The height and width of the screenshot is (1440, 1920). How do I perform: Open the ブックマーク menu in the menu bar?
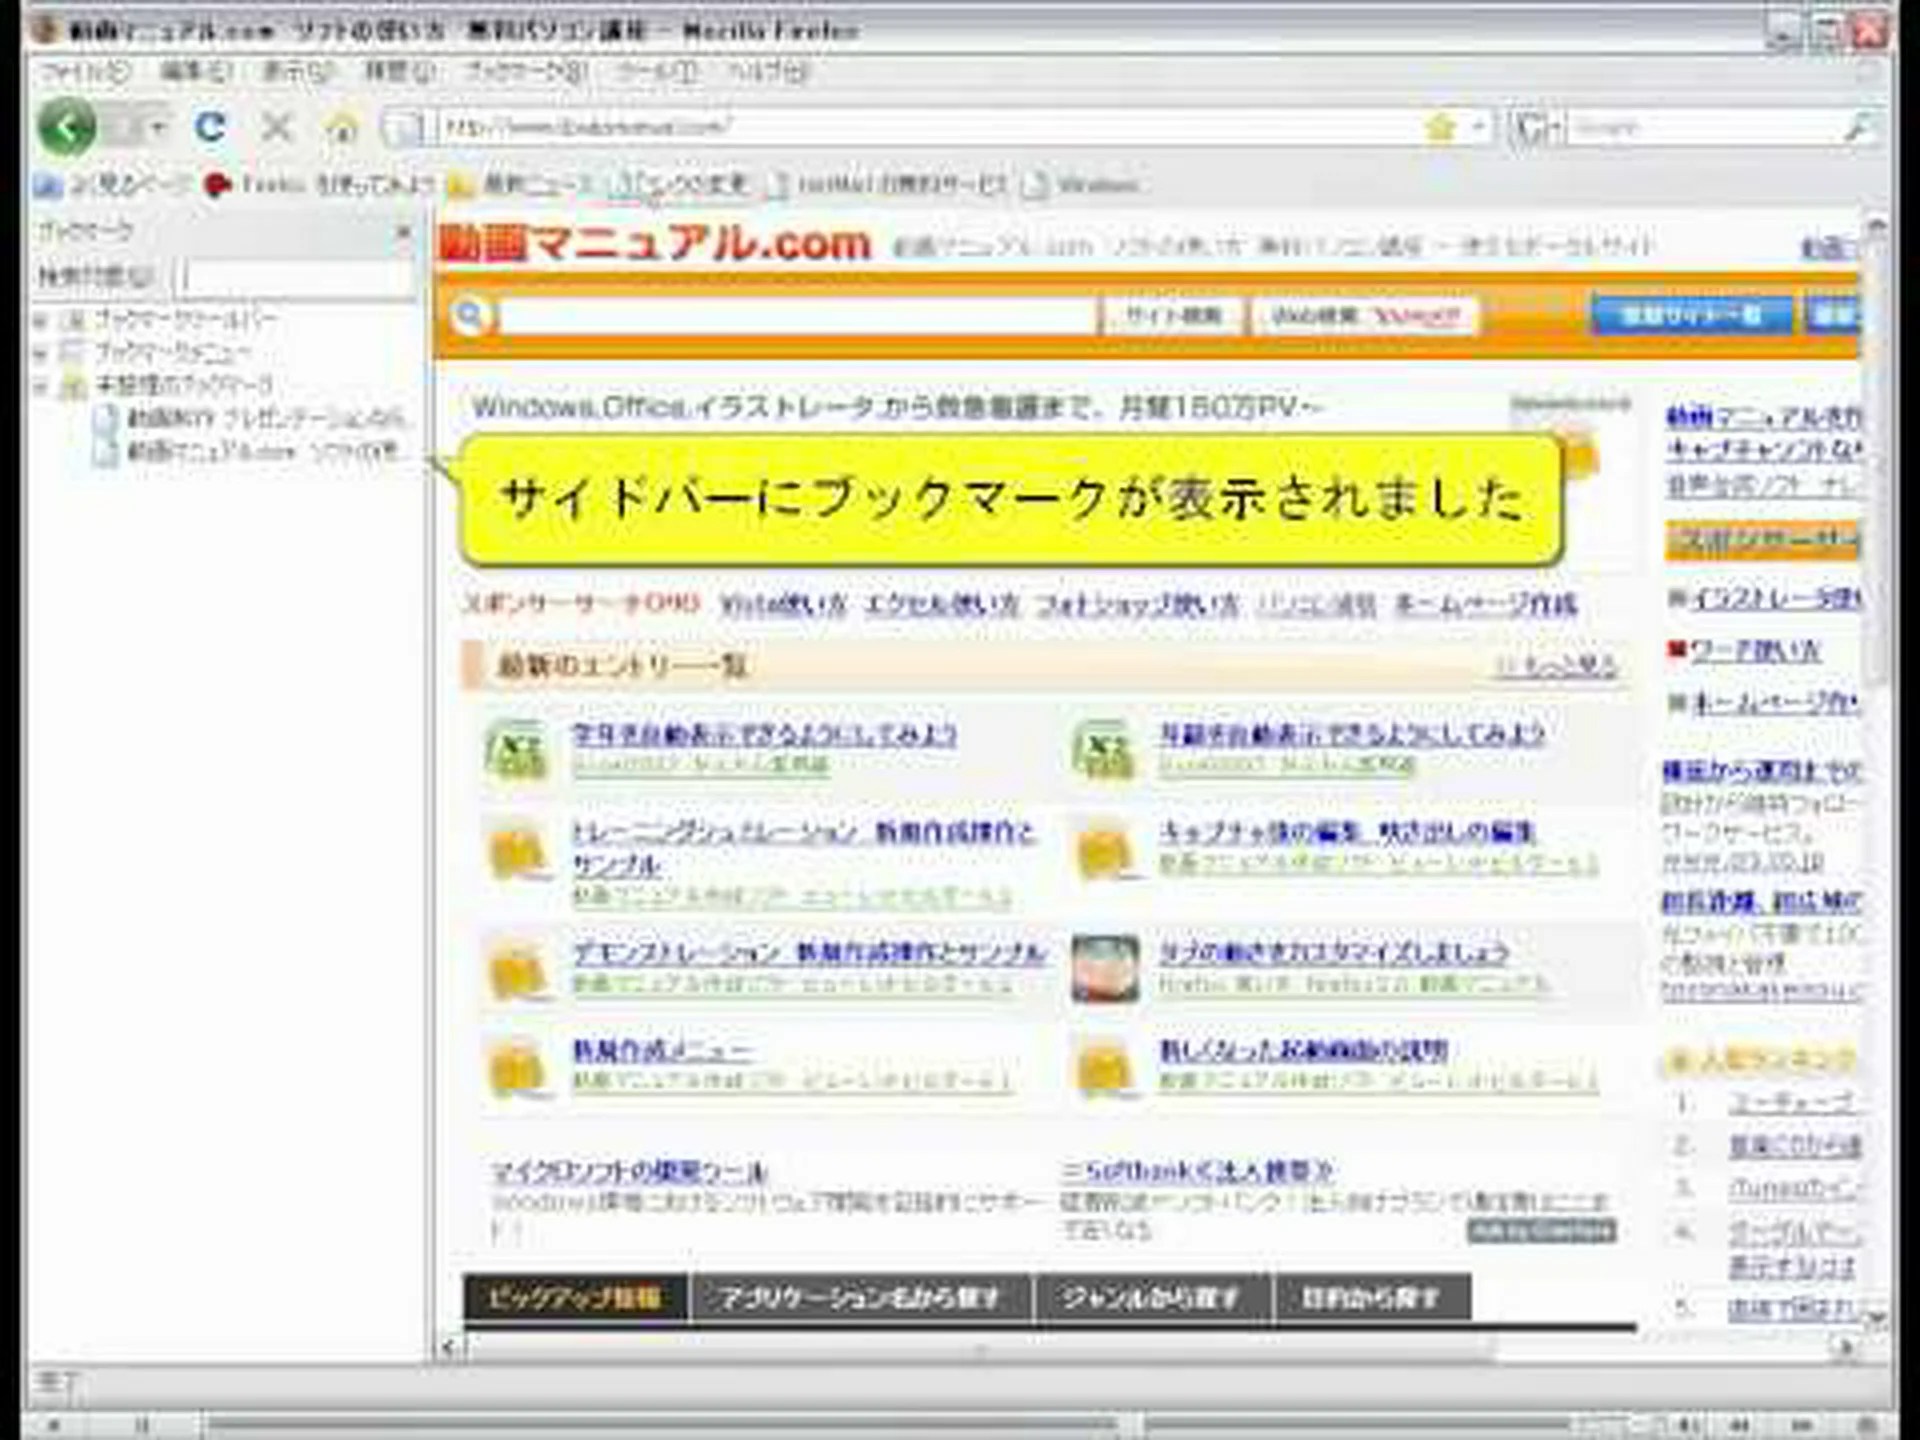[517, 71]
